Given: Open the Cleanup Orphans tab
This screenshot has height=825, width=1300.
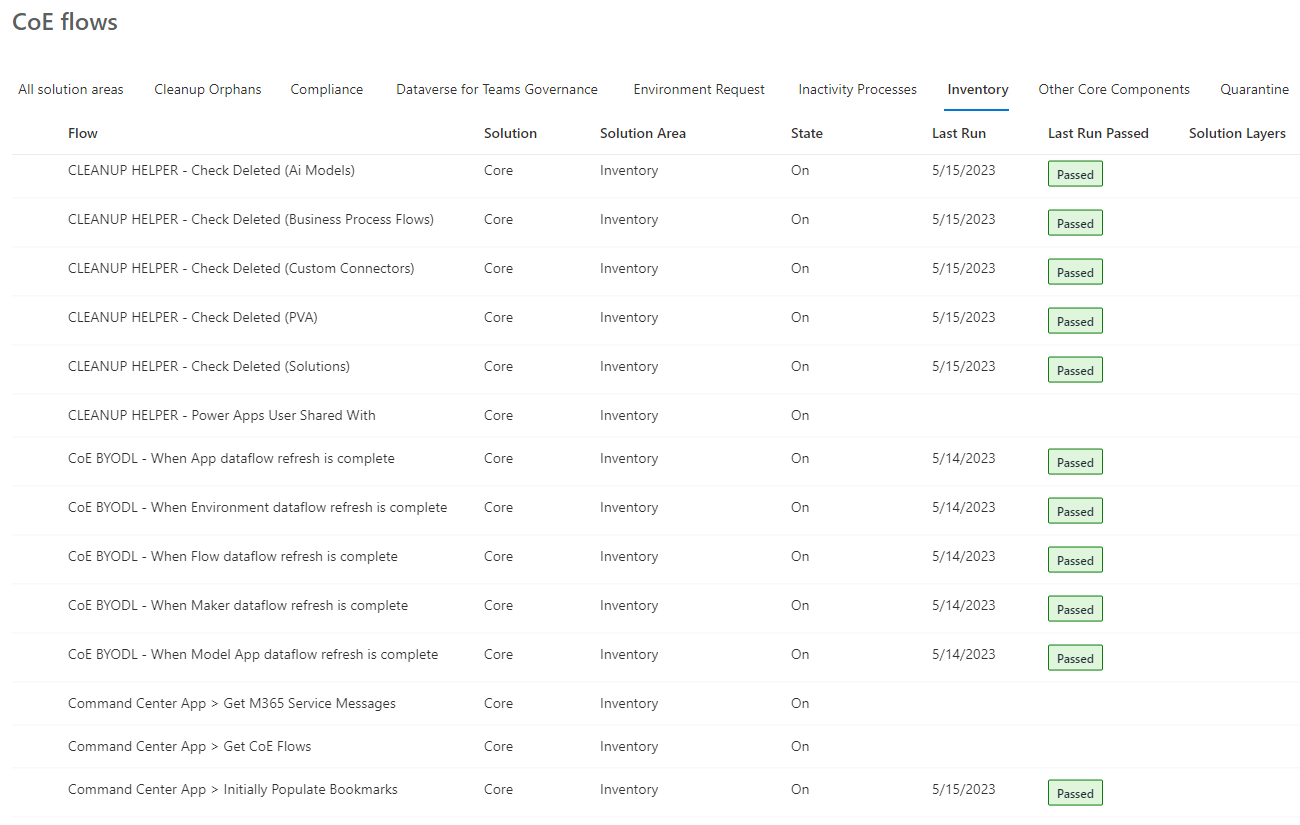Looking at the screenshot, I should tap(207, 89).
